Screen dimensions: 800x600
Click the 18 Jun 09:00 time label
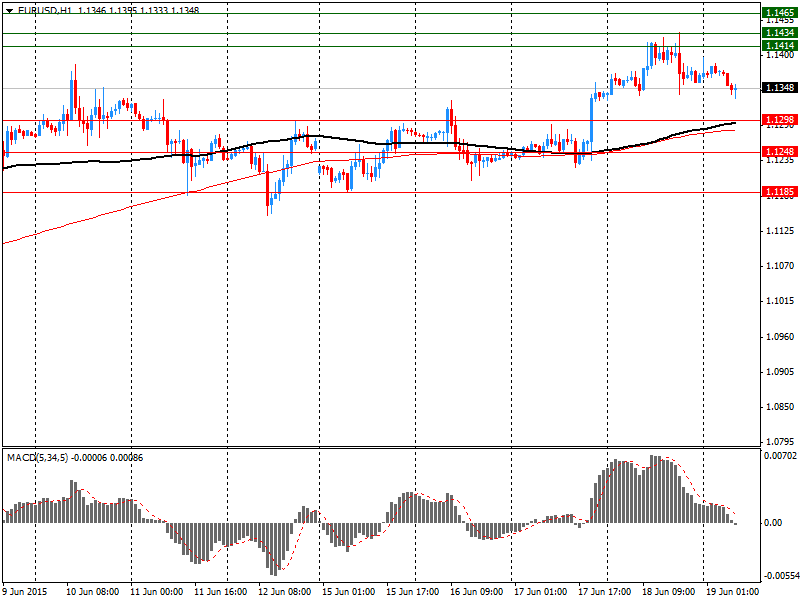[668, 592]
